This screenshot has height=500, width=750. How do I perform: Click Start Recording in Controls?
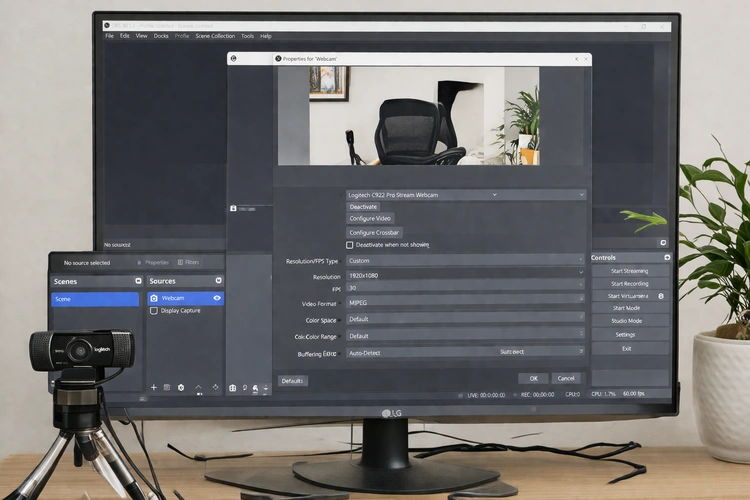click(629, 284)
